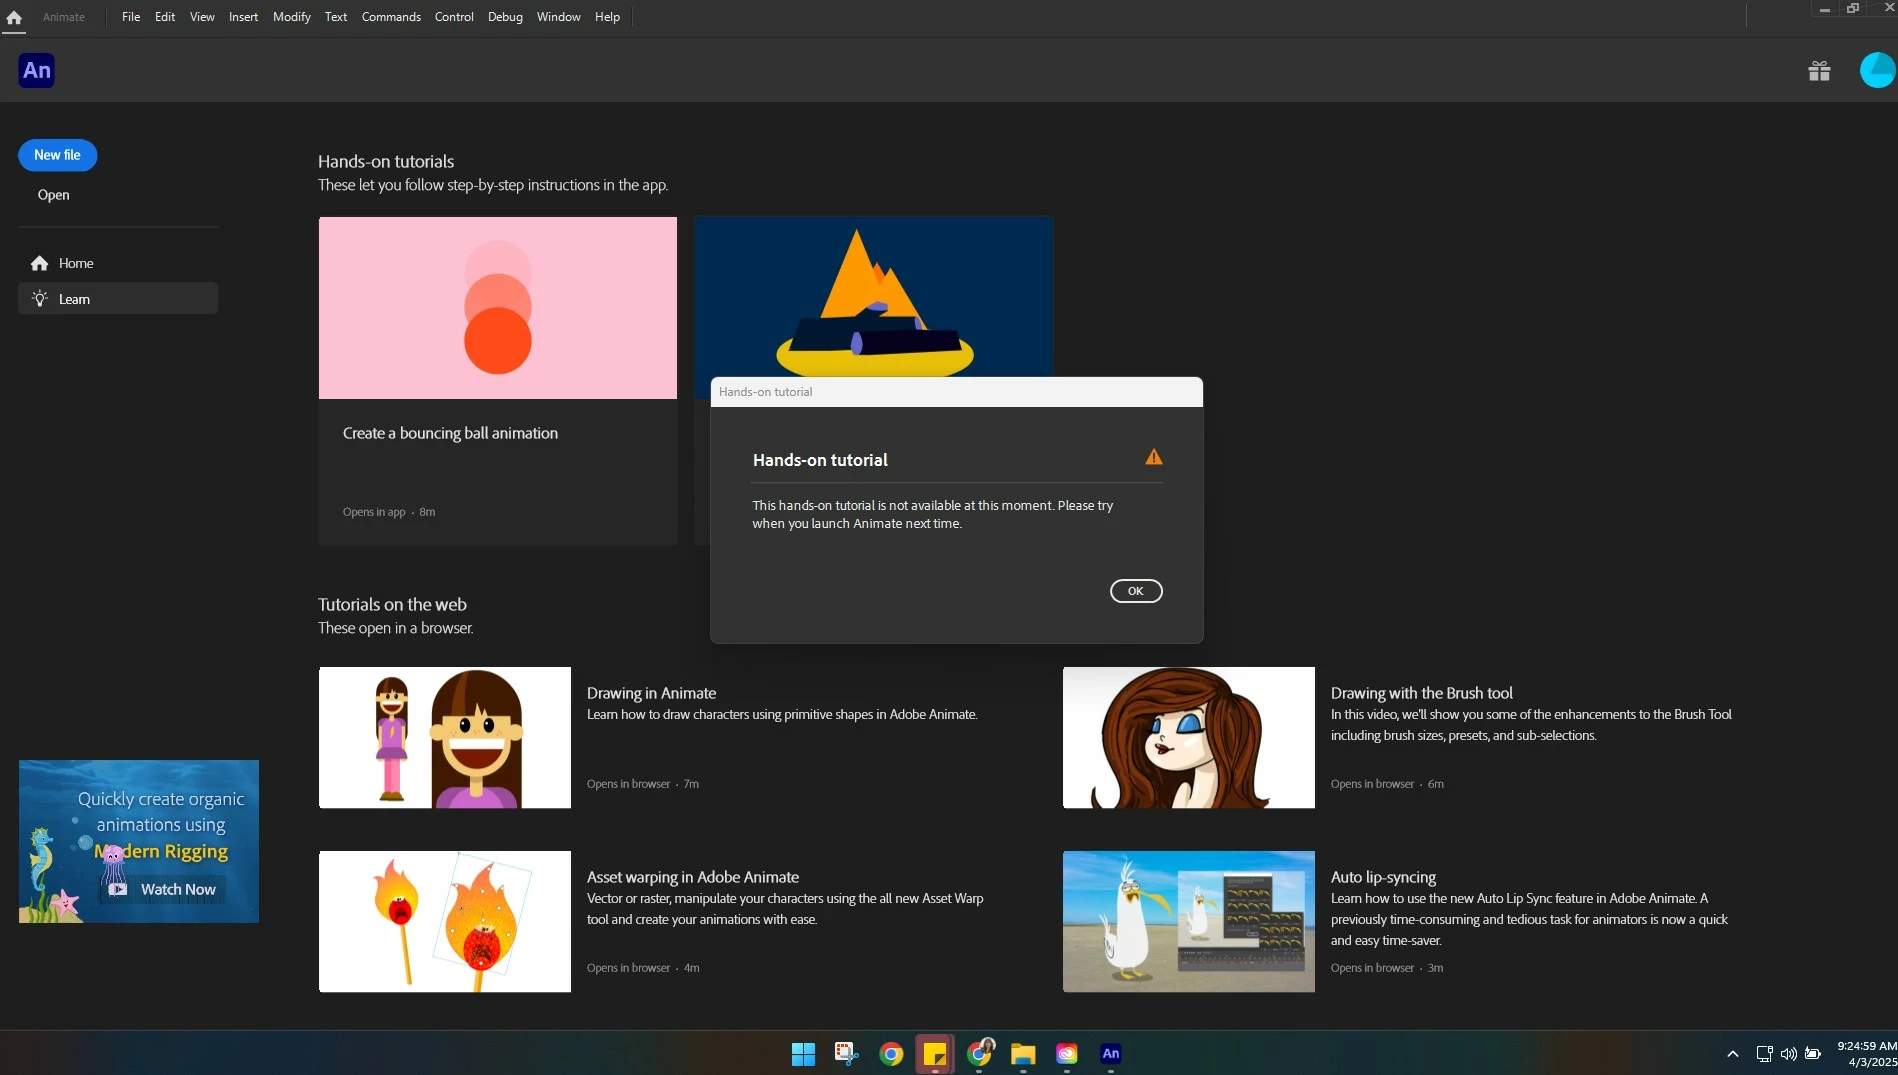Go to the Home section
This screenshot has width=1898, height=1075.
[118, 263]
